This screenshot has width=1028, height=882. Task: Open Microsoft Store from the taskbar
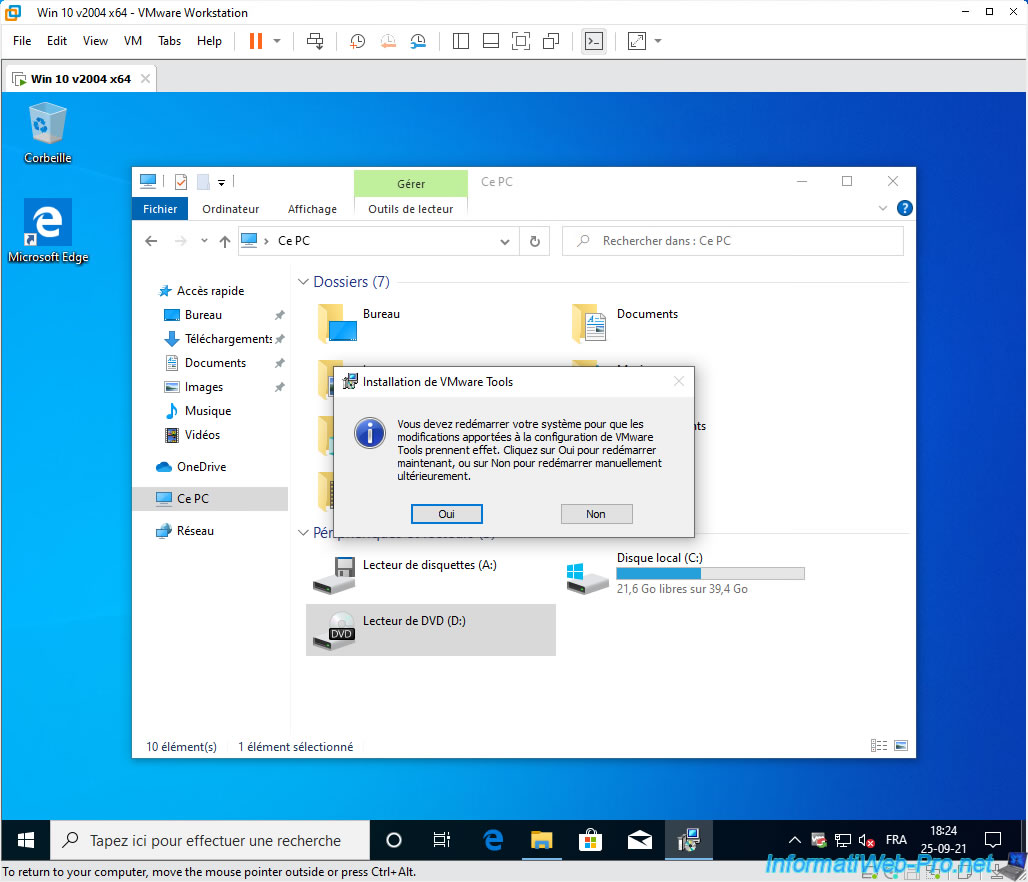(590, 840)
